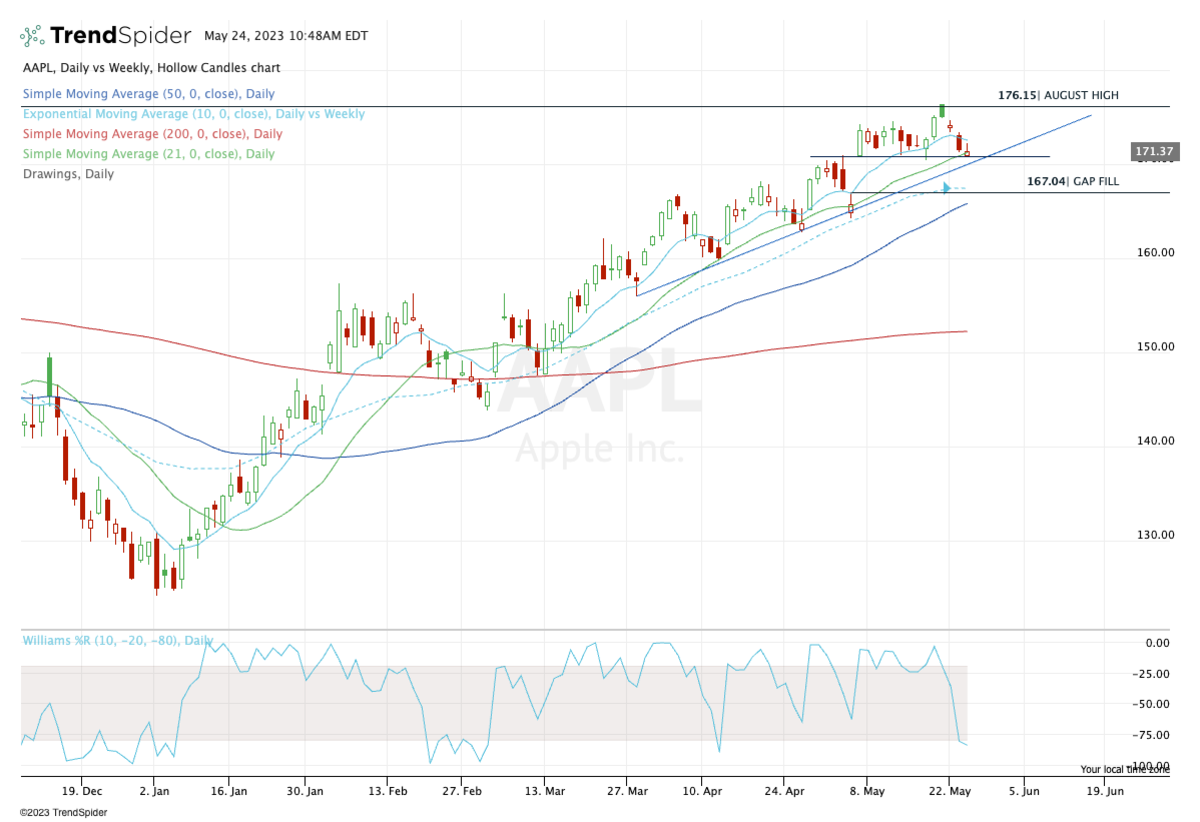The image size is (1200, 822).
Task: Click the TrendSpider logo icon
Action: pos(32,36)
